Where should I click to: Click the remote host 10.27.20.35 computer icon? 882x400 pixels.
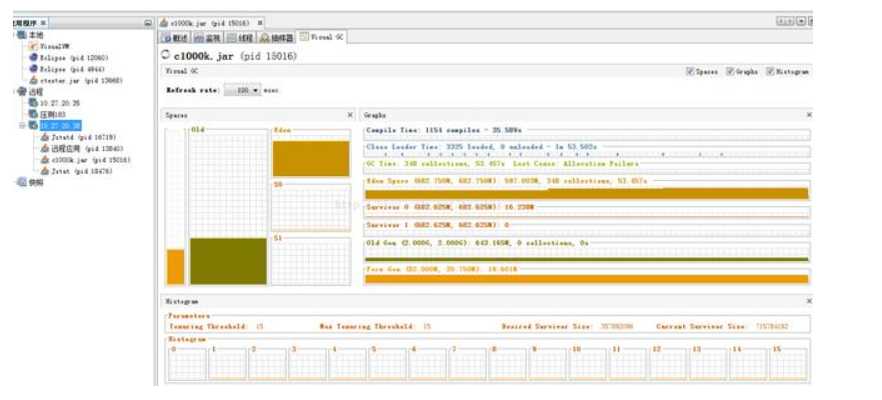[33, 103]
